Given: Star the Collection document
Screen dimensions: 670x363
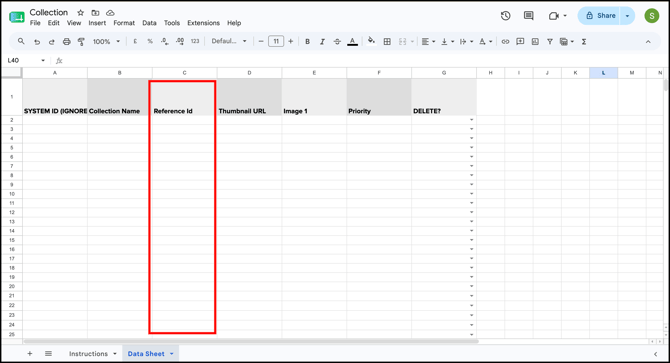Looking at the screenshot, I should point(80,13).
